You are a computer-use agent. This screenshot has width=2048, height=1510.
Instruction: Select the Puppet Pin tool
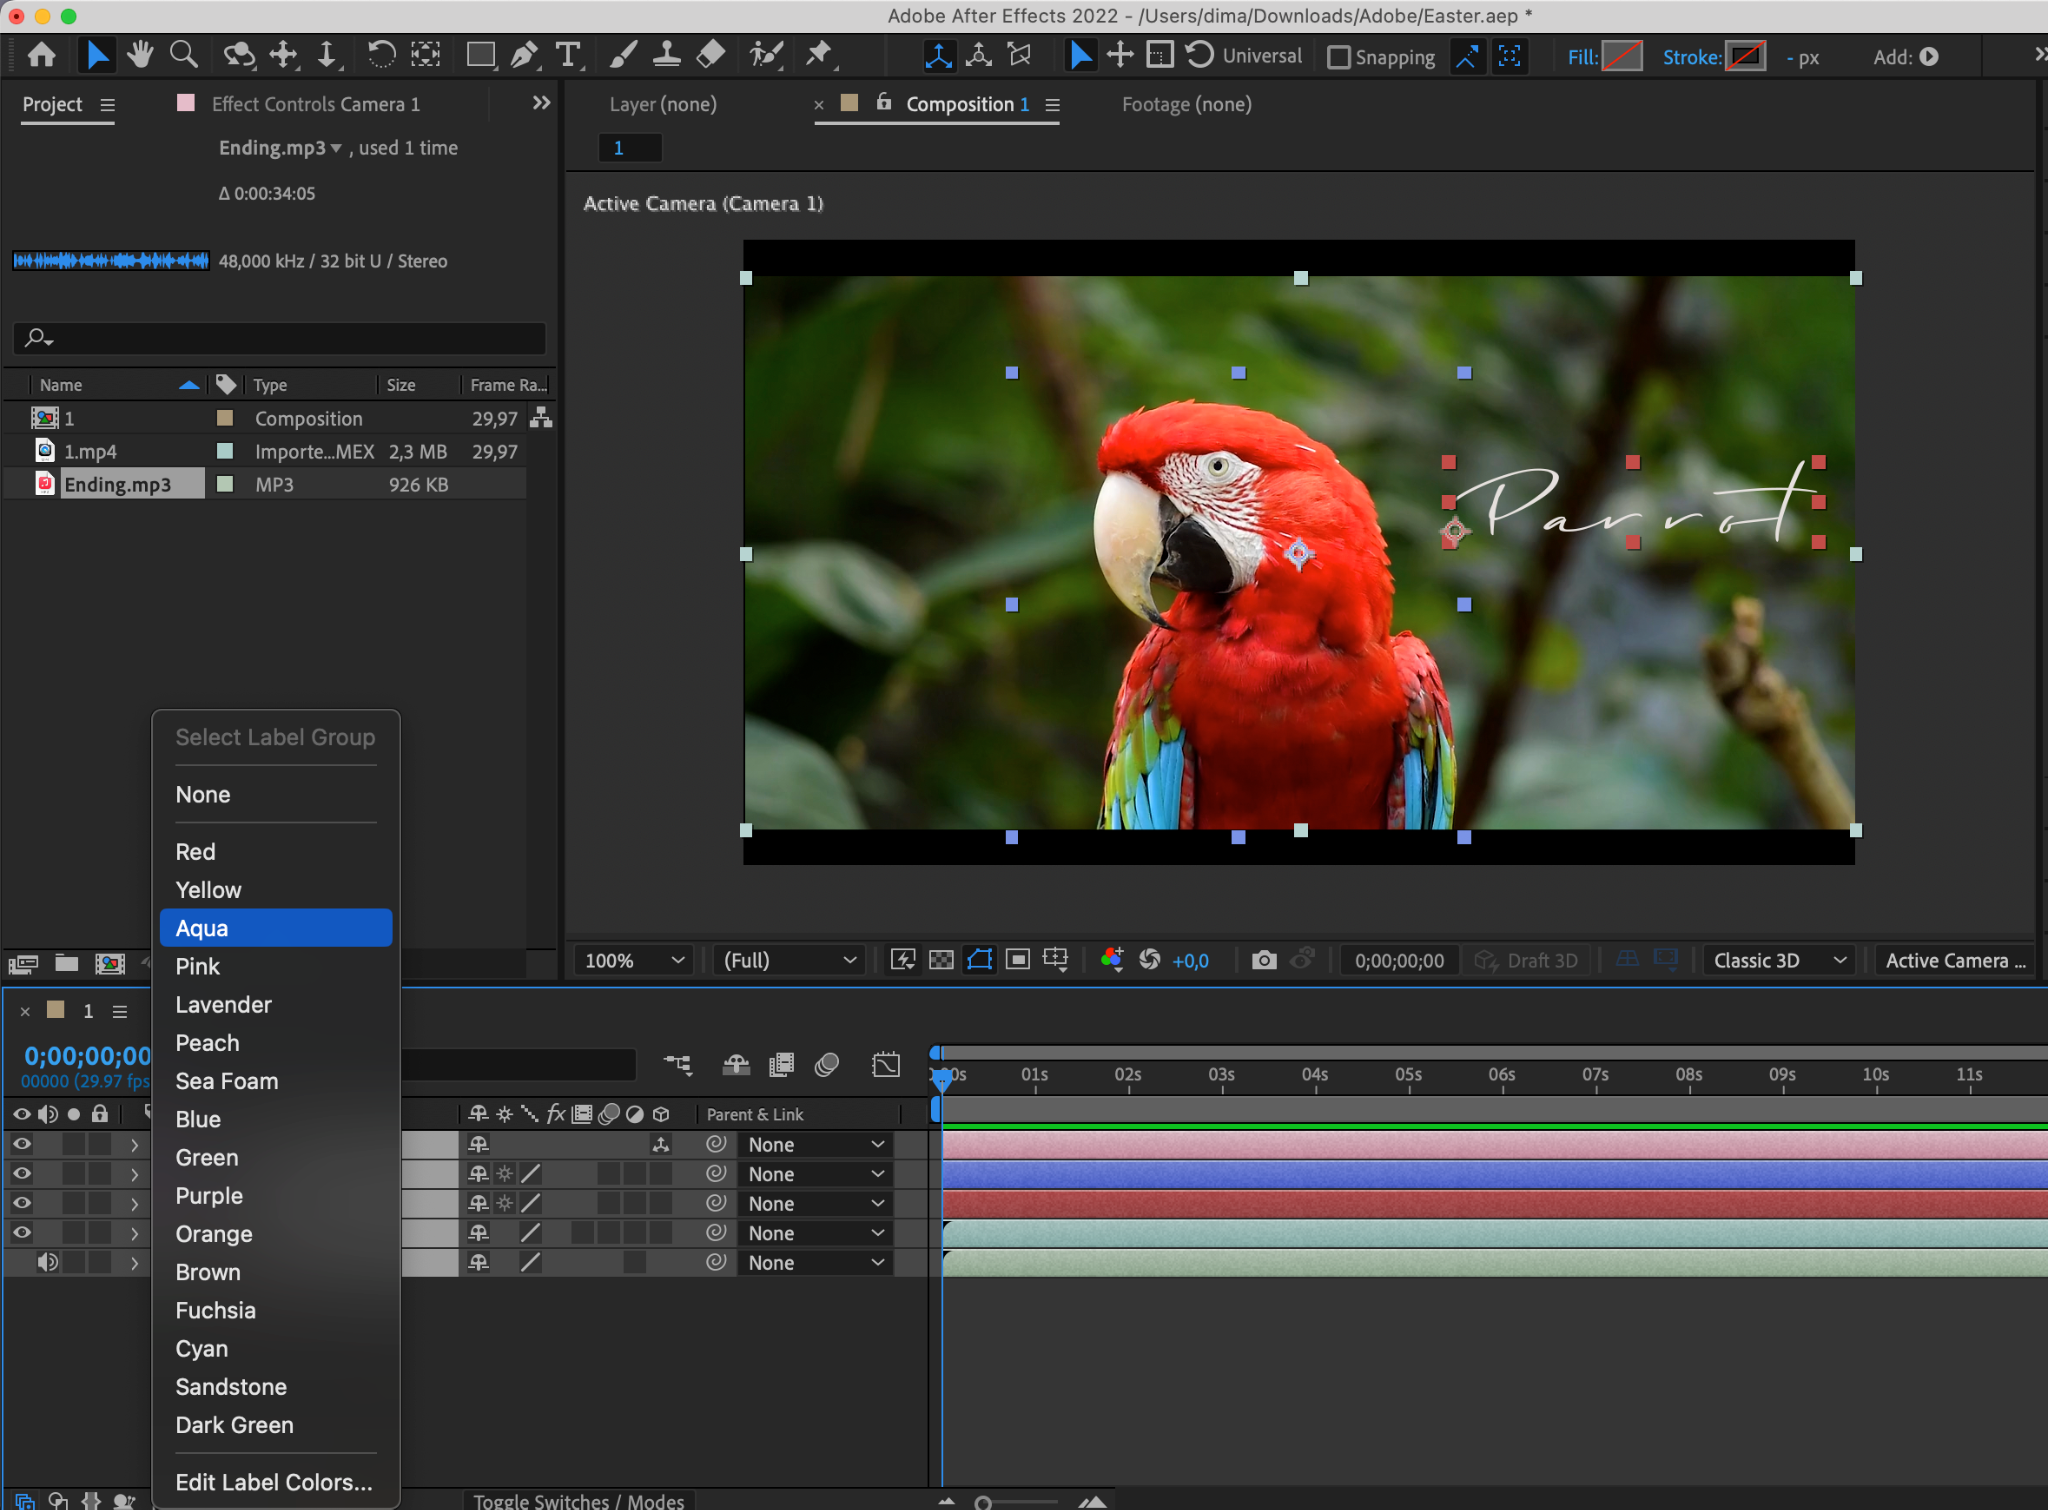point(819,55)
